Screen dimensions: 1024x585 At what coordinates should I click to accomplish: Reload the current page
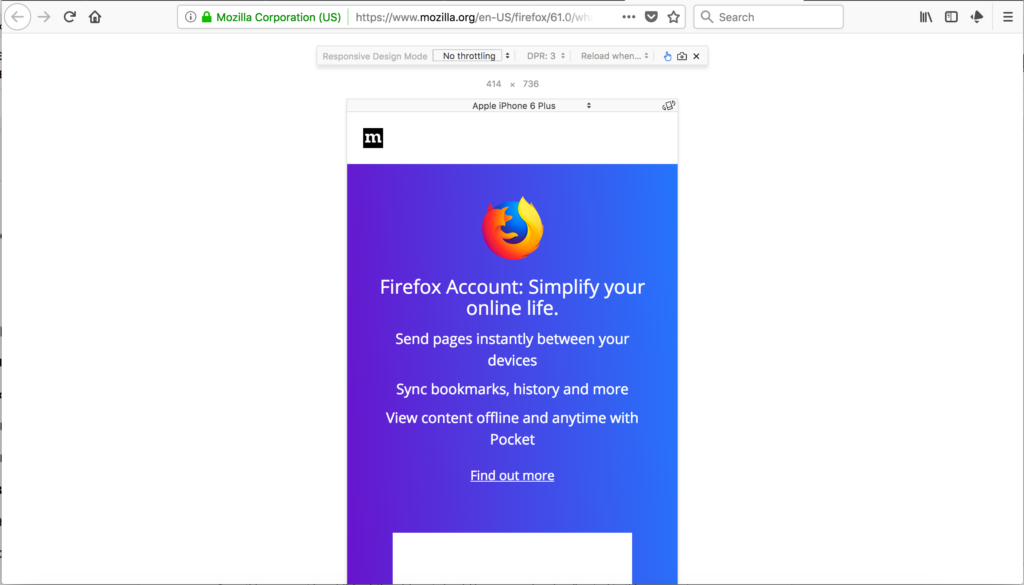(70, 17)
